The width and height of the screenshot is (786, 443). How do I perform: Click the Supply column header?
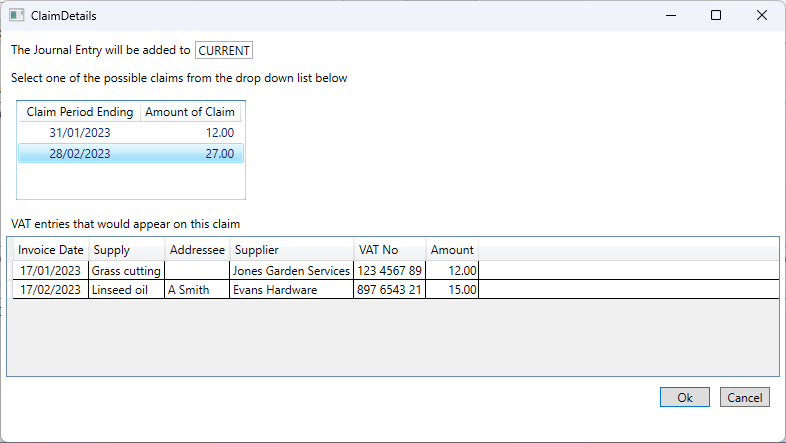pos(127,250)
